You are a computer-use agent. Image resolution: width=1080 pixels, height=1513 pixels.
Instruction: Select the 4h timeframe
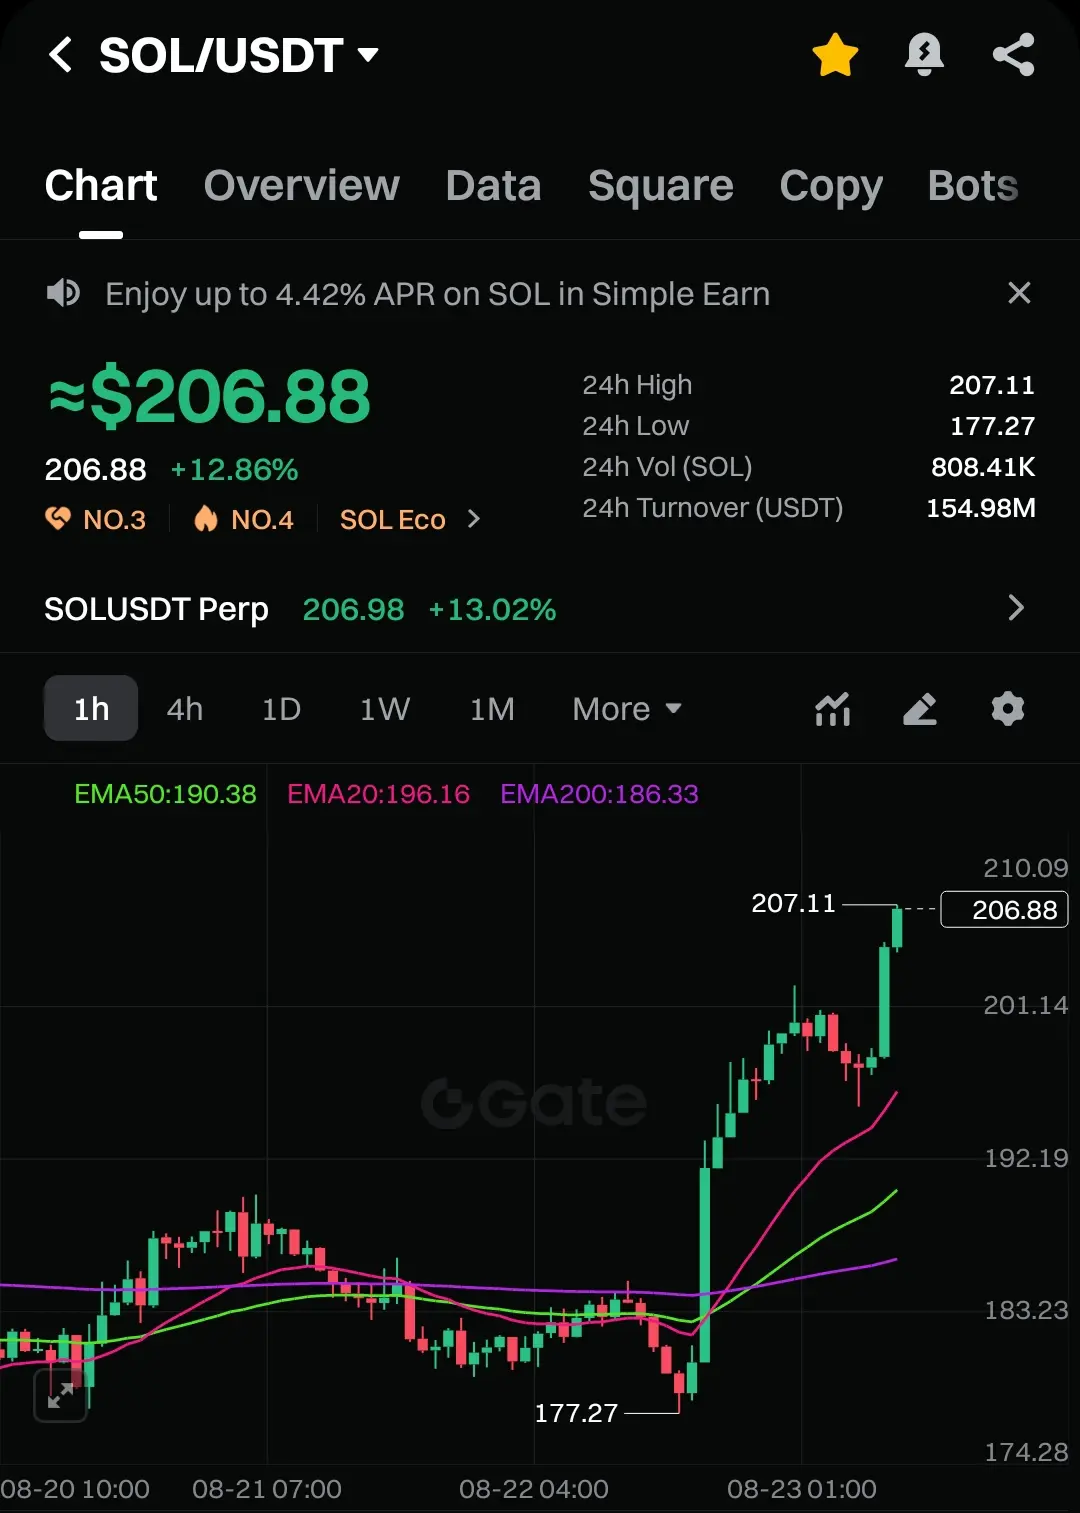(185, 709)
